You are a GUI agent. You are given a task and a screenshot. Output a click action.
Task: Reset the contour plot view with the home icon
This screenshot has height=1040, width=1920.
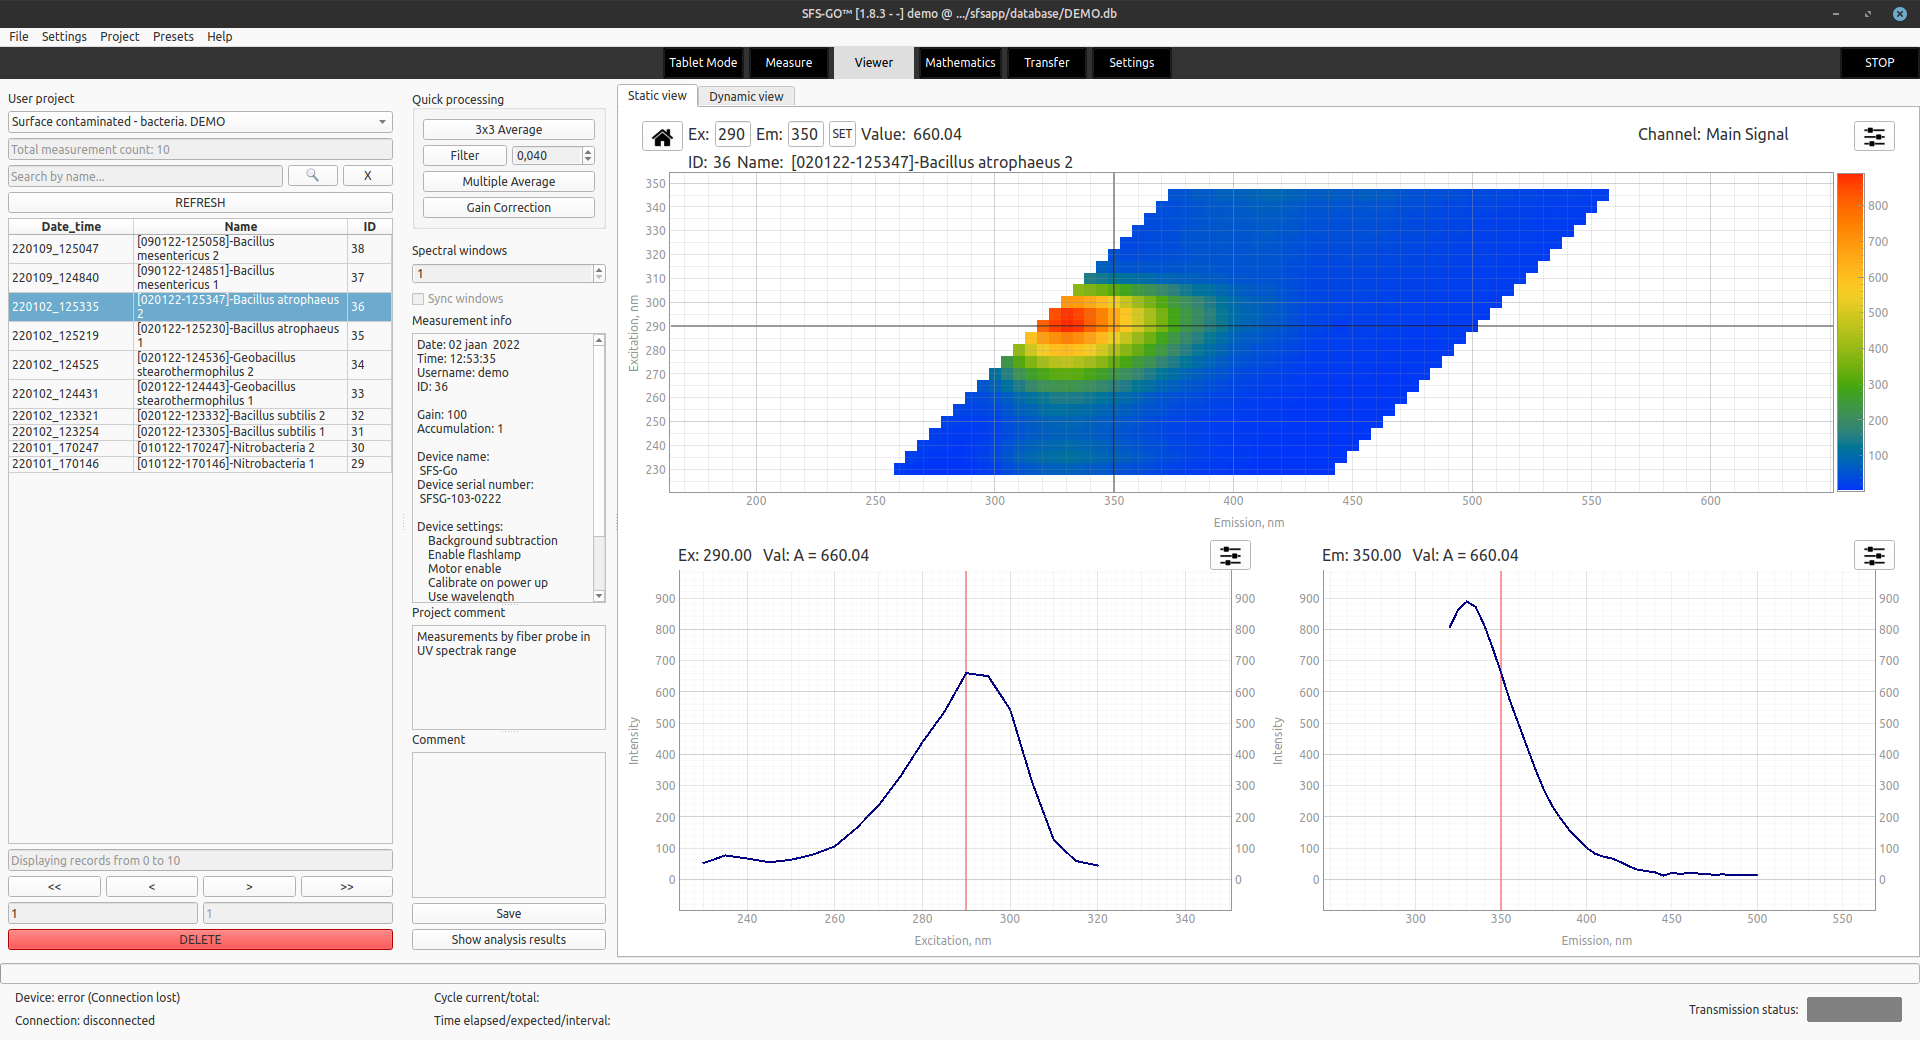click(x=661, y=135)
